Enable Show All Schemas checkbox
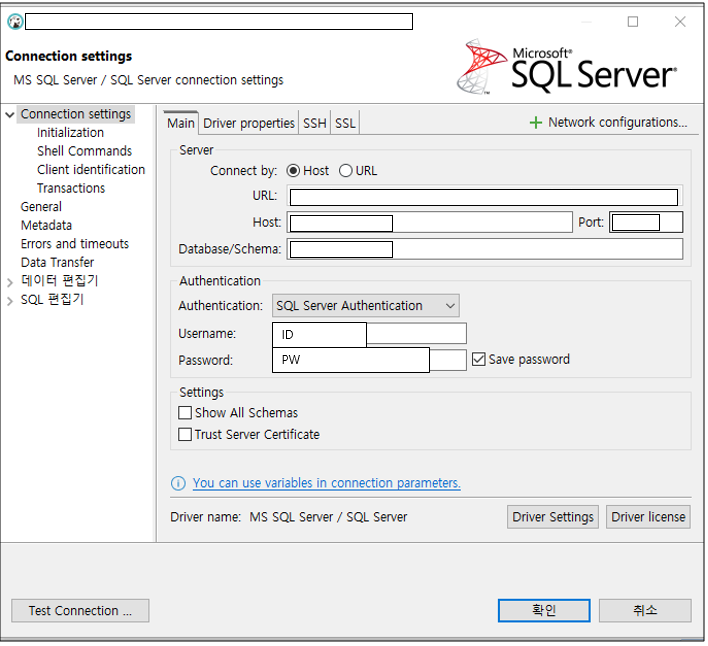 [185, 413]
